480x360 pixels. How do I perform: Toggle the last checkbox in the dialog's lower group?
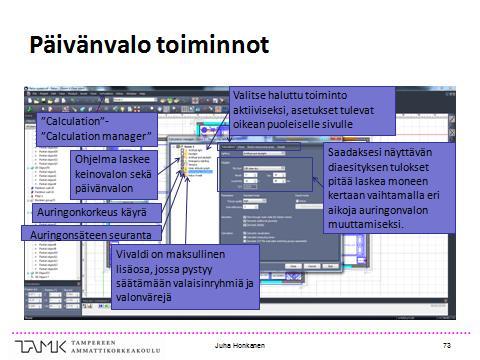click(244, 241)
